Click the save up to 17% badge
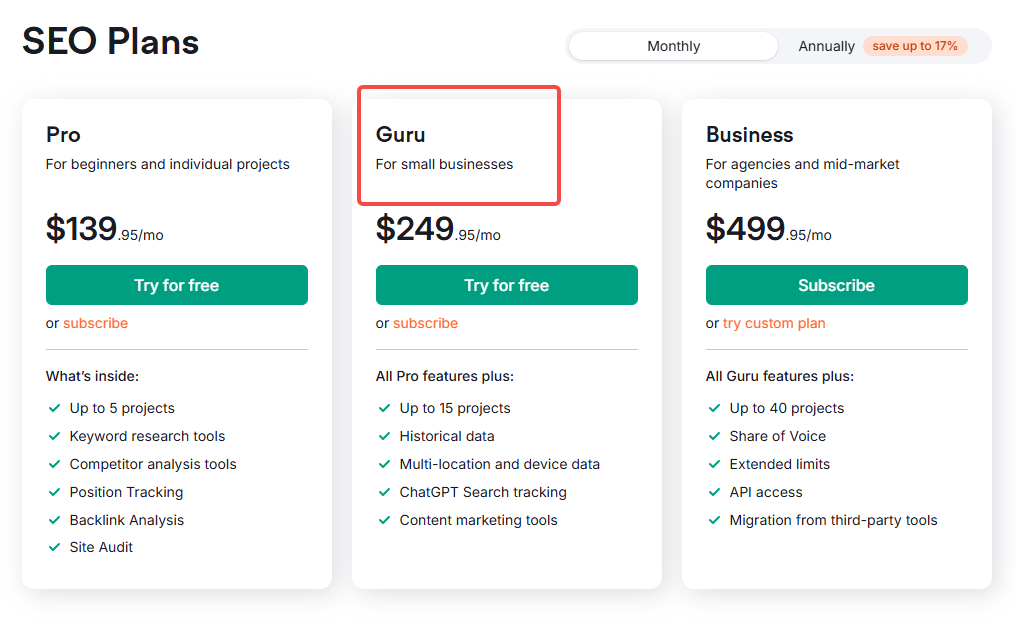1017x626 pixels. [915, 46]
